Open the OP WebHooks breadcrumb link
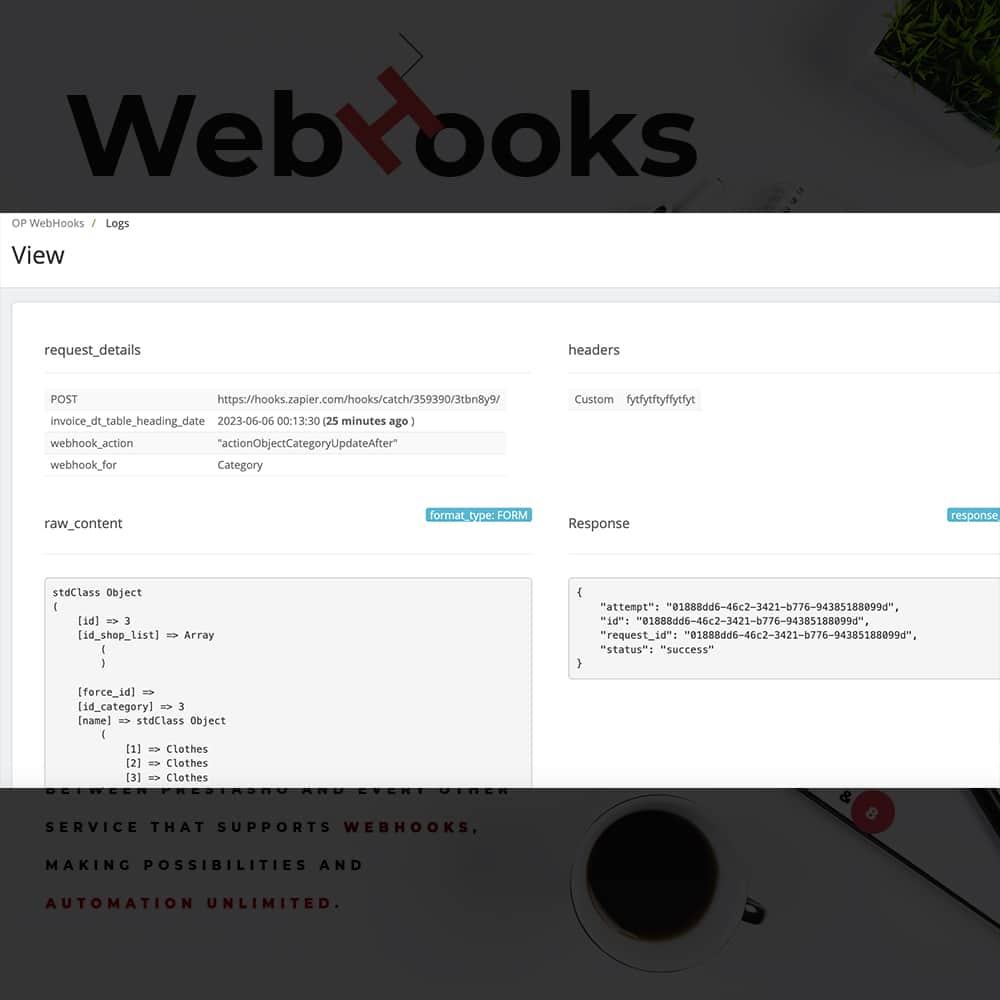The width and height of the screenshot is (1000, 1000). 48,223
